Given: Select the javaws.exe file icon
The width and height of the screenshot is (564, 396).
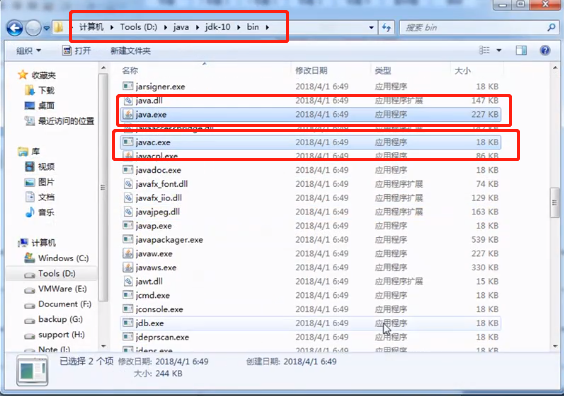Looking at the screenshot, I should click(128, 267).
